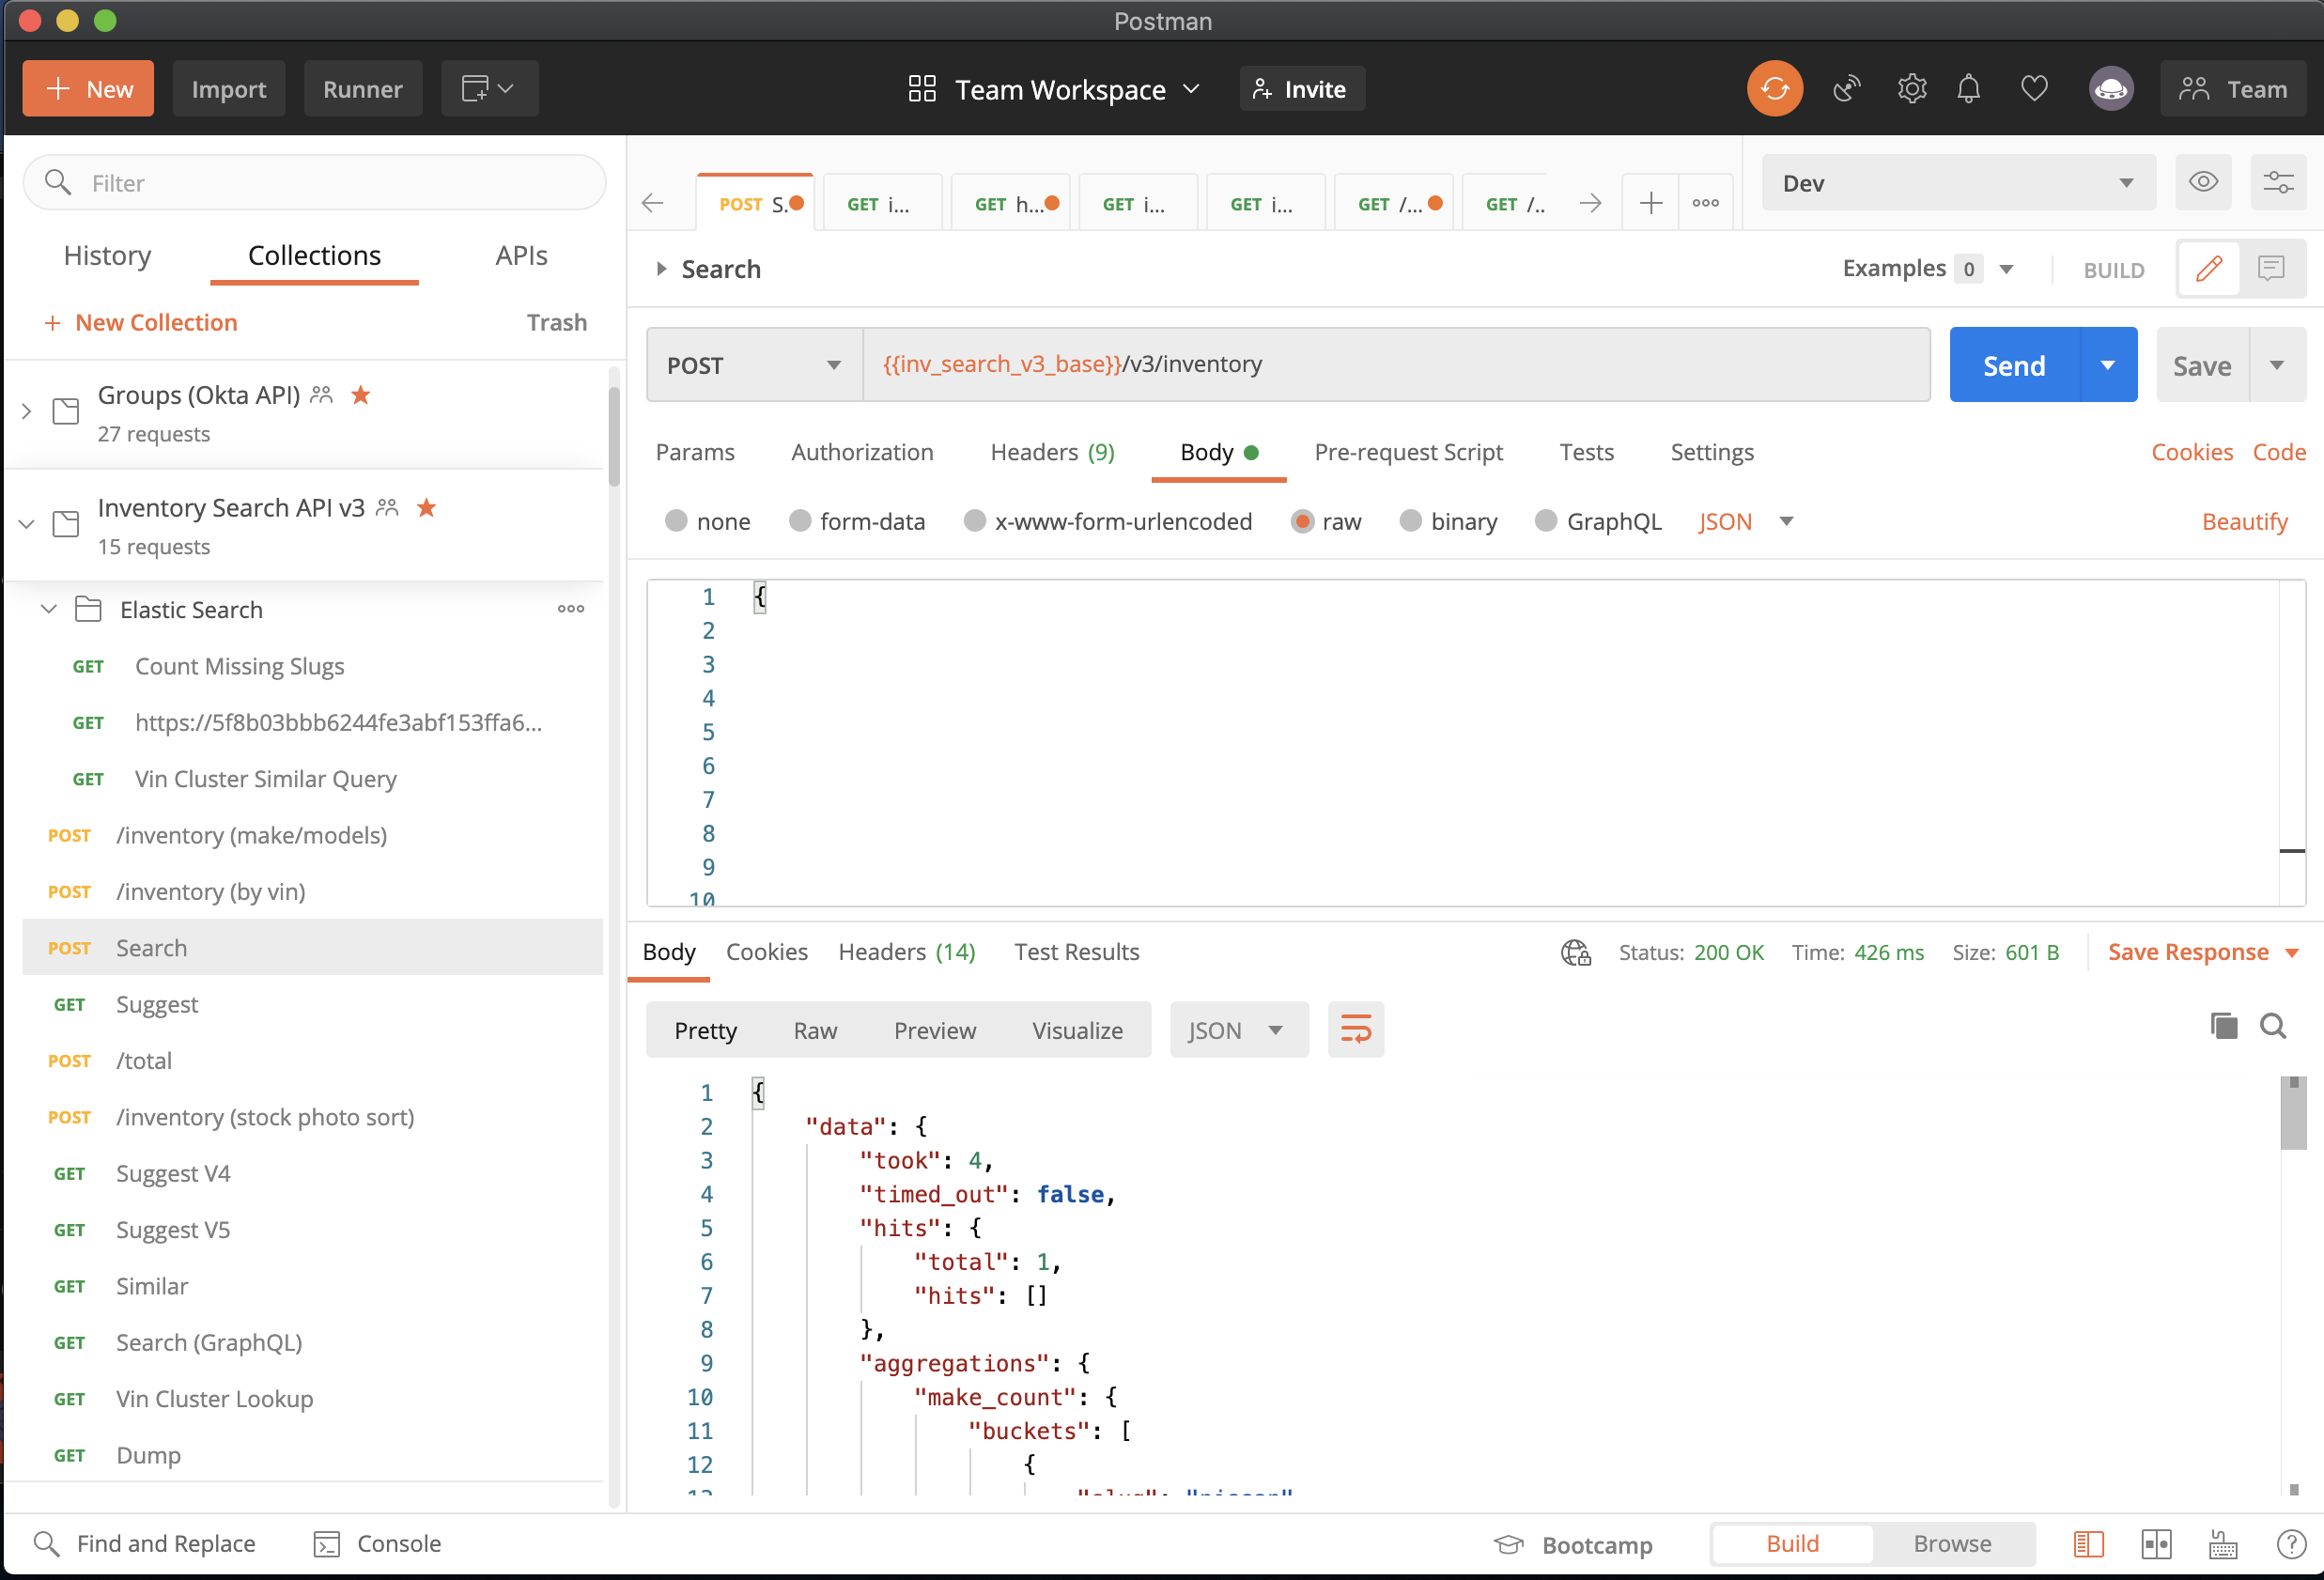Open the comments mode icon
Viewport: 2324px width, 1580px height.
pos(2271,268)
